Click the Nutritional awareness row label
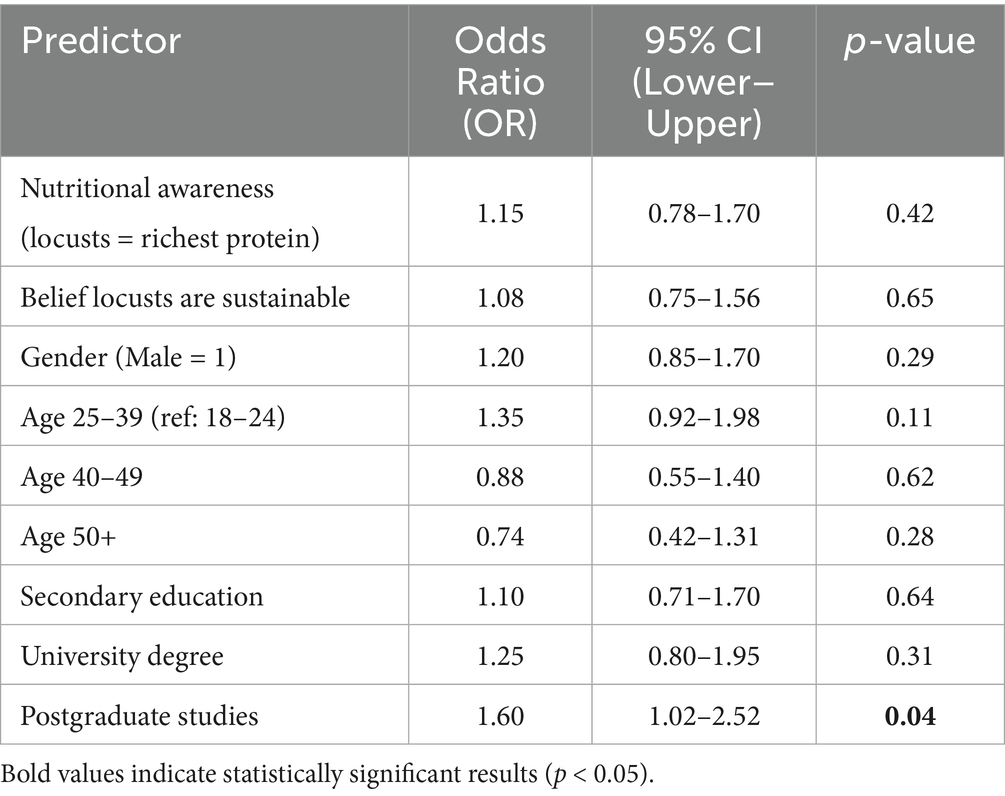The height and width of the screenshot is (796, 1005). (x=147, y=210)
